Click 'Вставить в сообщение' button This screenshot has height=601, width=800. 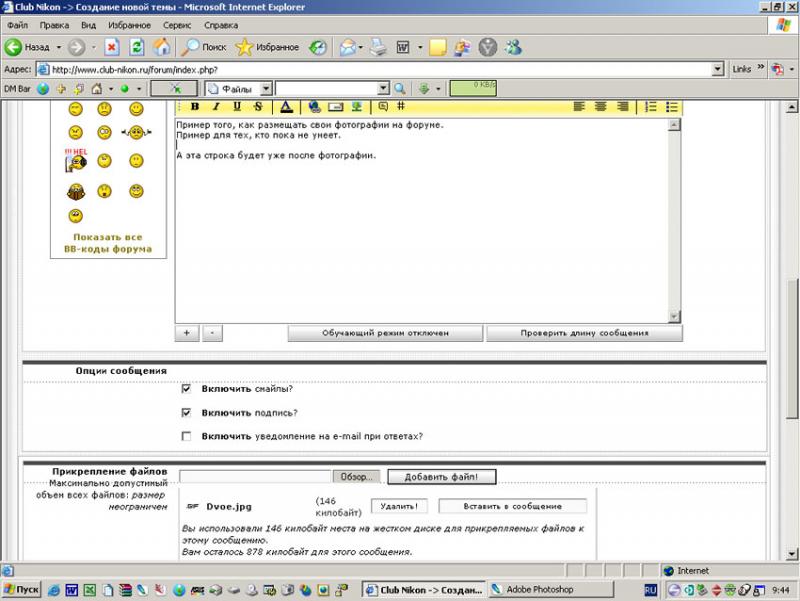(x=512, y=506)
